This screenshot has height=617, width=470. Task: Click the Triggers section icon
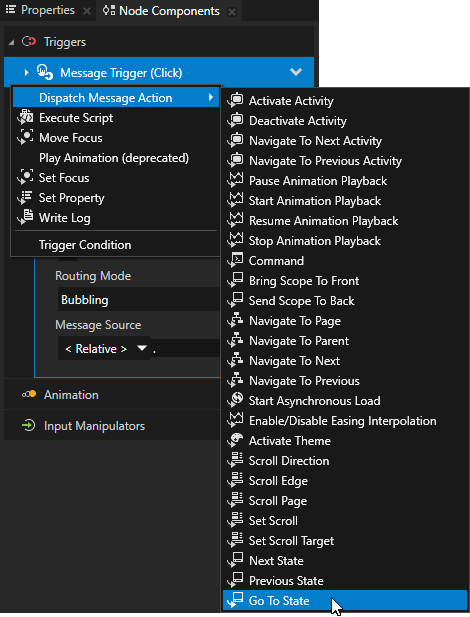click(29, 41)
